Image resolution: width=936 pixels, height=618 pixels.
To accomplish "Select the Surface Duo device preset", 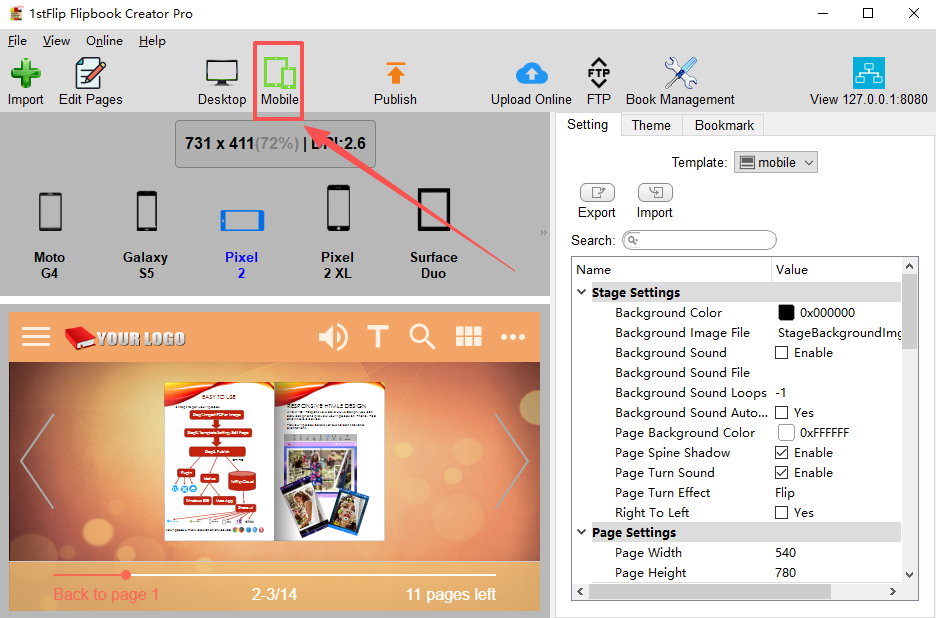I will [433, 233].
